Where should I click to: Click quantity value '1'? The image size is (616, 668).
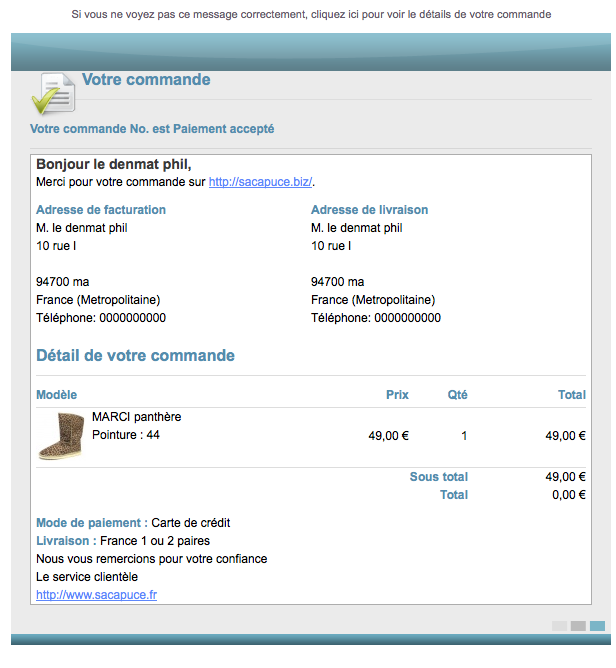tap(464, 435)
